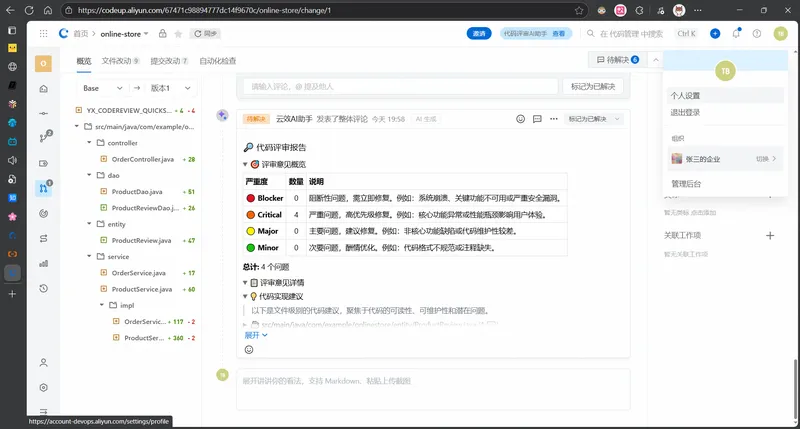
Task: Select 个人设置 in user menu
Action: 725,95
